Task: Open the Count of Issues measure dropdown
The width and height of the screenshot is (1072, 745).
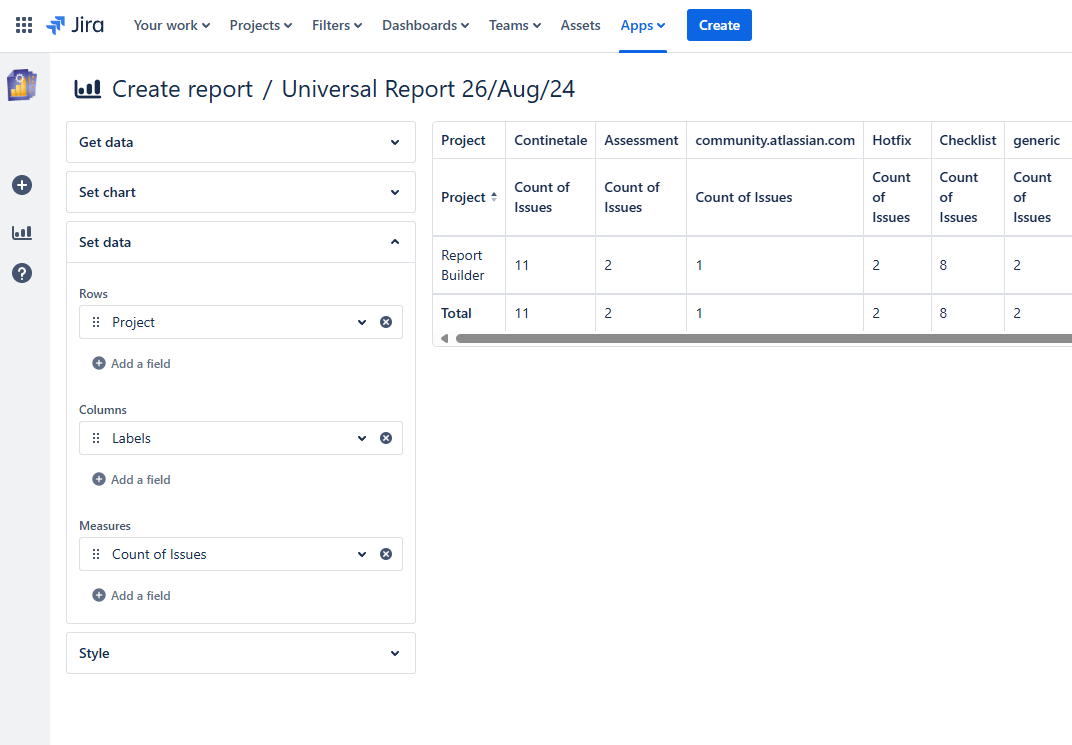Action: click(362, 554)
